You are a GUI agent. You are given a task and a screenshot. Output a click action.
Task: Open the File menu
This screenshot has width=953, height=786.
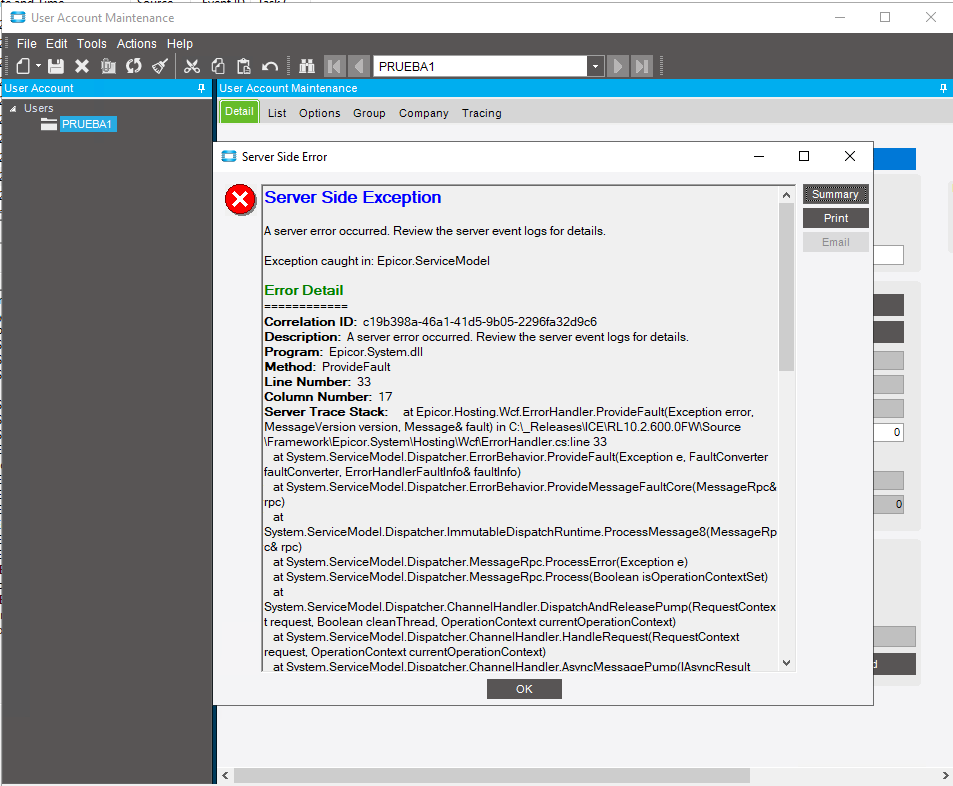(27, 44)
